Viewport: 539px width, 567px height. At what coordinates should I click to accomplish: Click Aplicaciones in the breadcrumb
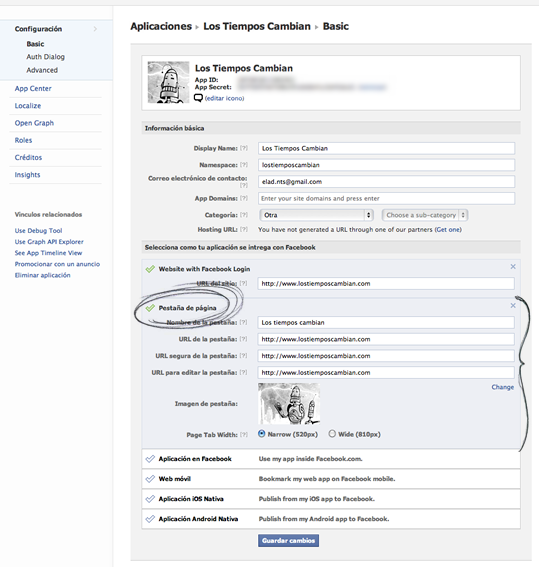[x=161, y=26]
